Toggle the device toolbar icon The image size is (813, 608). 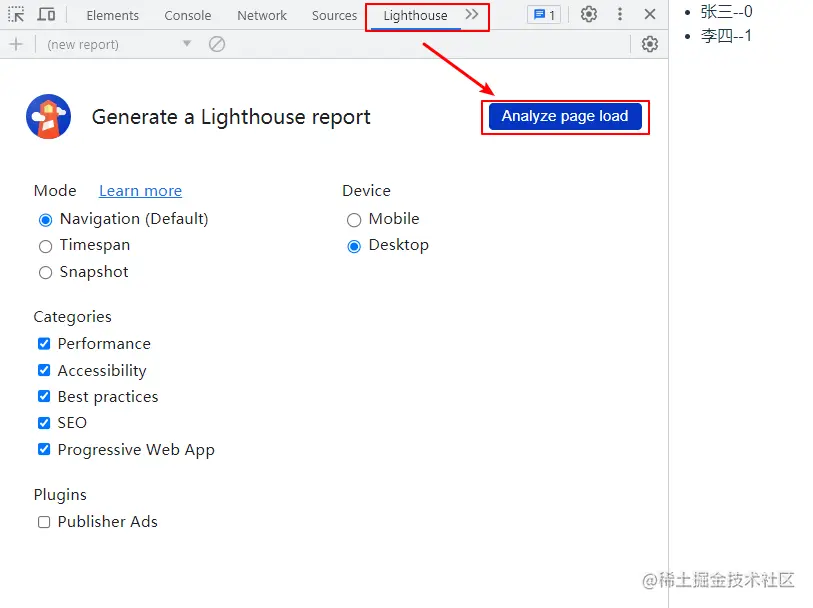tap(46, 15)
